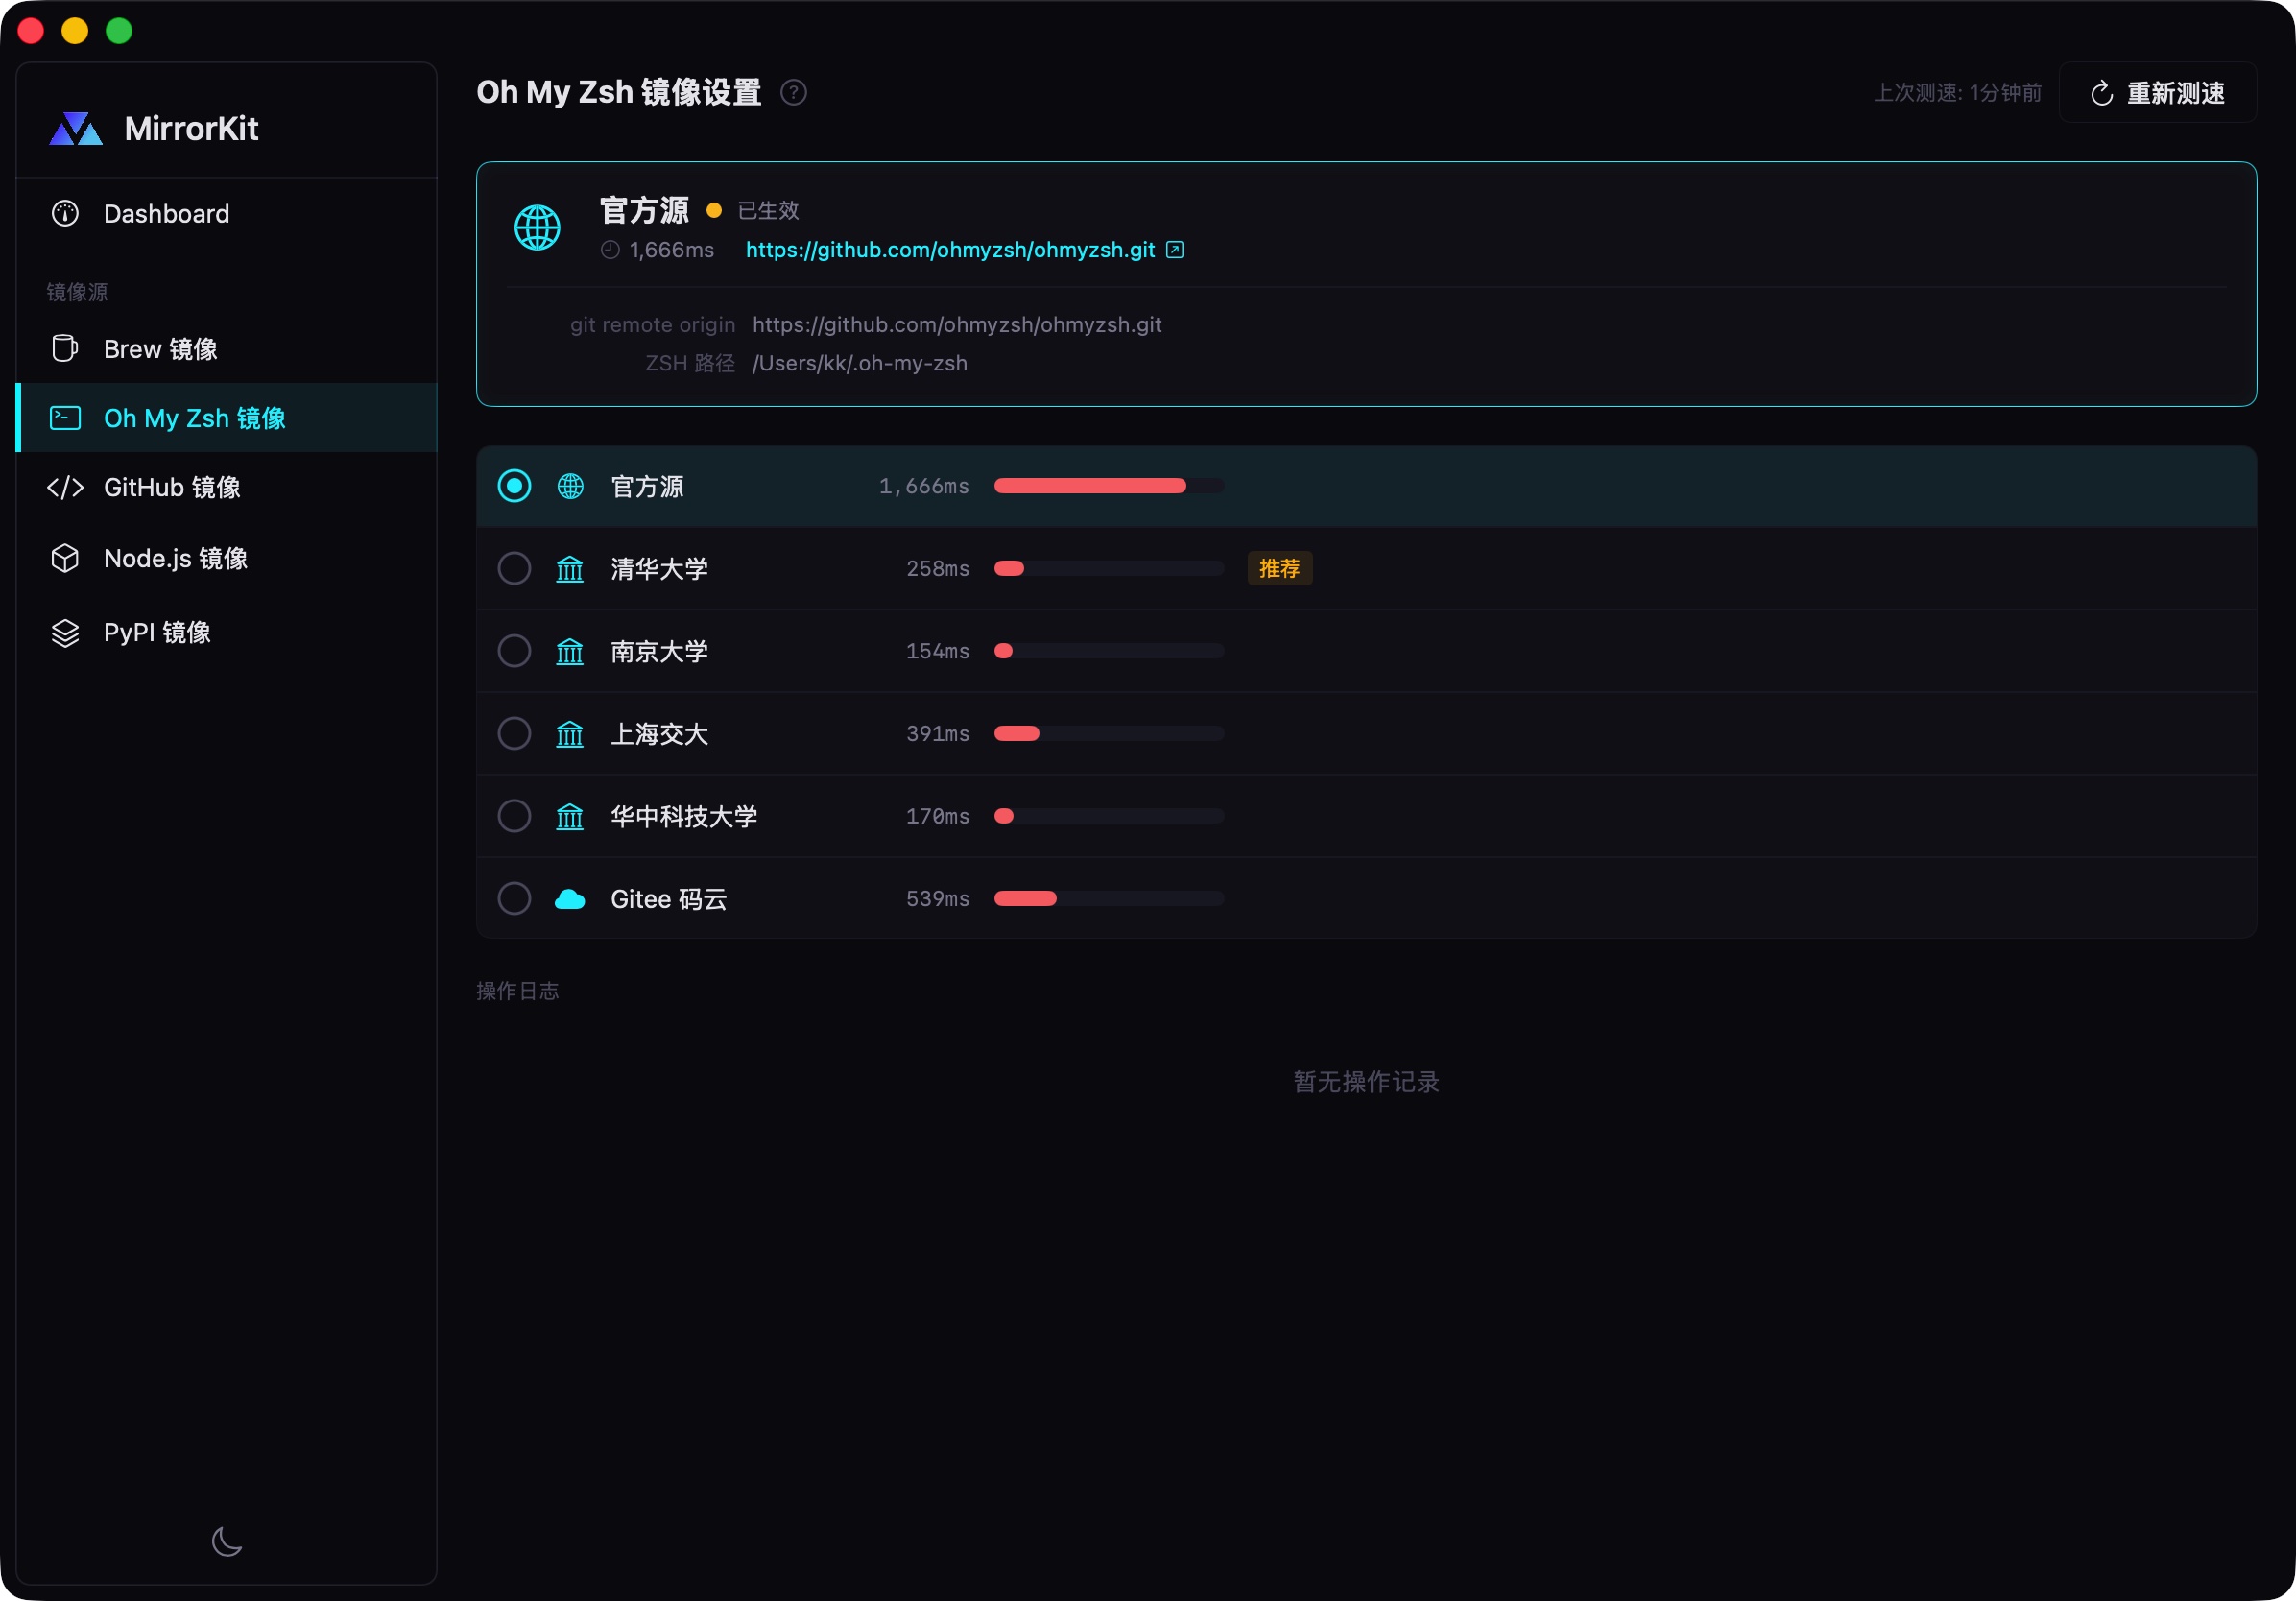
Task: Select the 官方源 radio button
Action: pyautogui.click(x=514, y=486)
